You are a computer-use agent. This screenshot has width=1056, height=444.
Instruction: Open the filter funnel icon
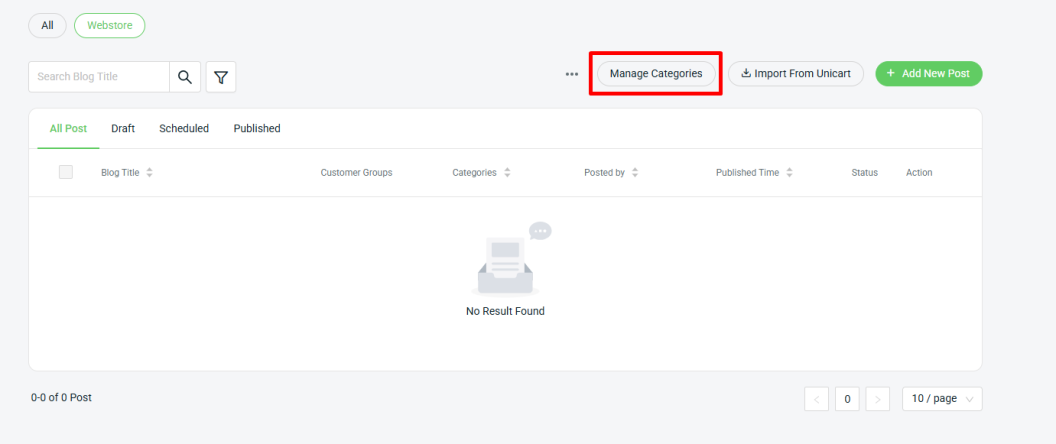pyautogui.click(x=221, y=77)
